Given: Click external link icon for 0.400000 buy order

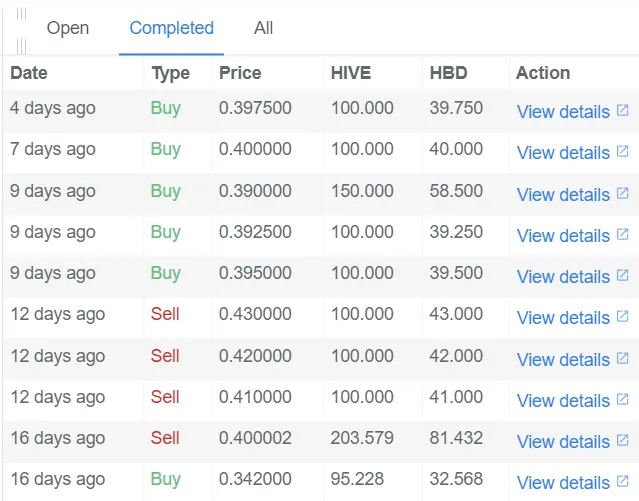Looking at the screenshot, I should coord(622,151).
